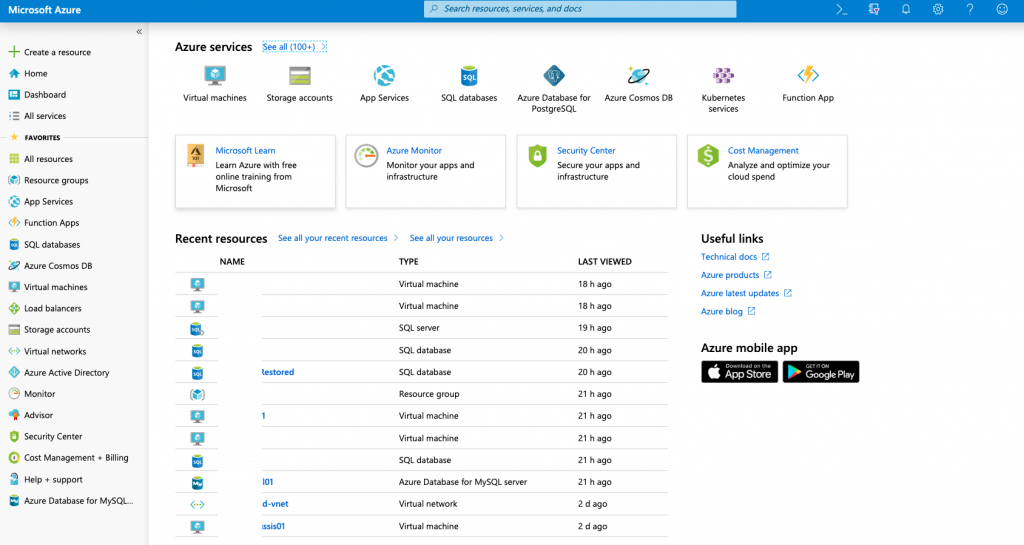
Task: Click the NAME column header
Action: 232,262
